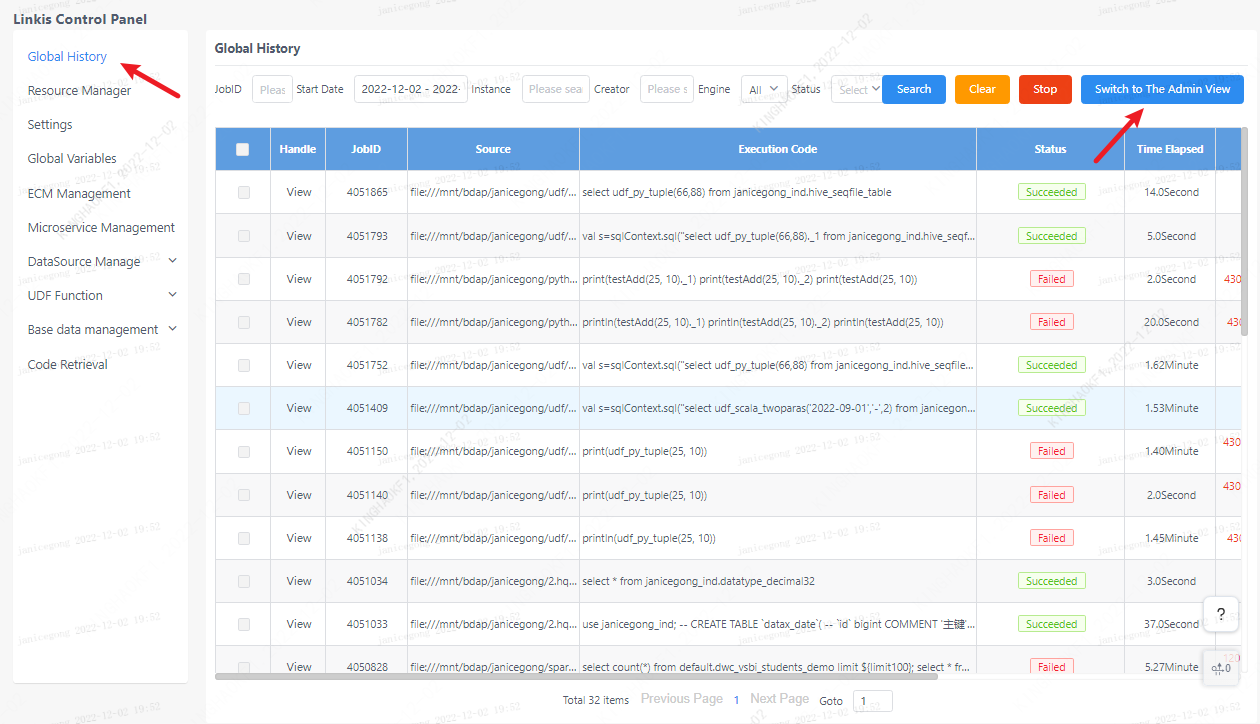Open ECM Management from sidebar
The width and height of the screenshot is (1260, 724).
coord(79,193)
